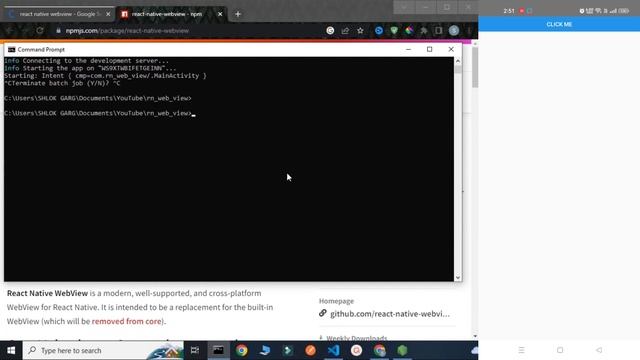The width and height of the screenshot is (640, 360).
Task: Open the green hexagon Node app on taskbar
Action: 402,350
